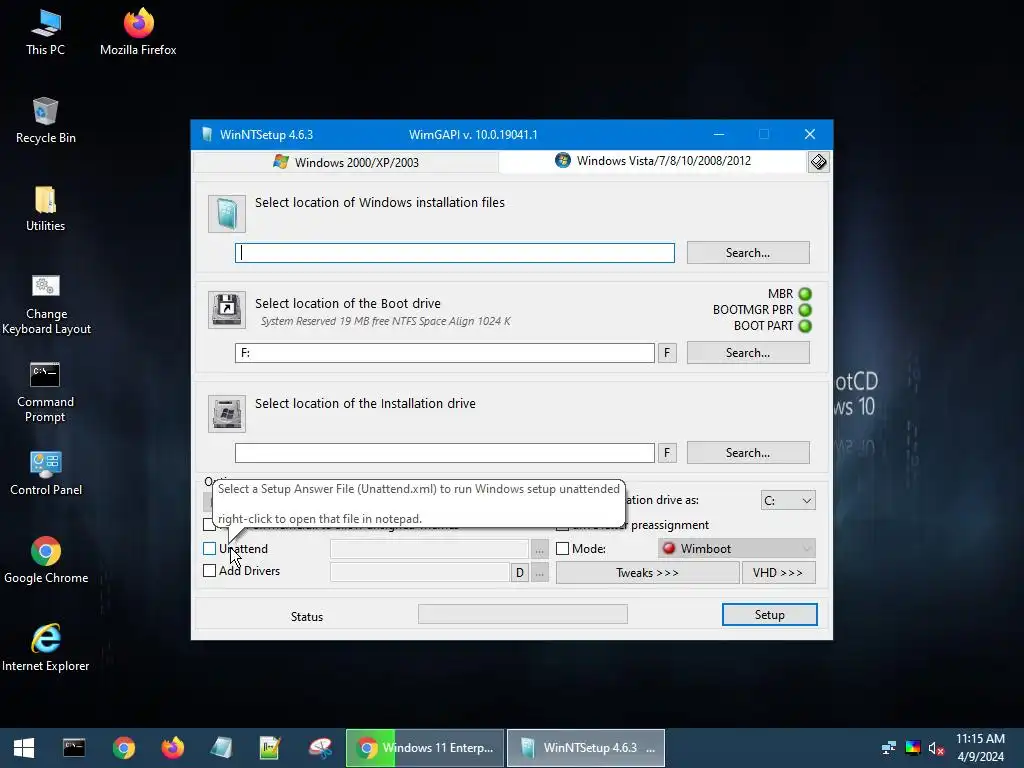1024x768 pixels.
Task: Click the network icon in system tray
Action: [889, 748]
